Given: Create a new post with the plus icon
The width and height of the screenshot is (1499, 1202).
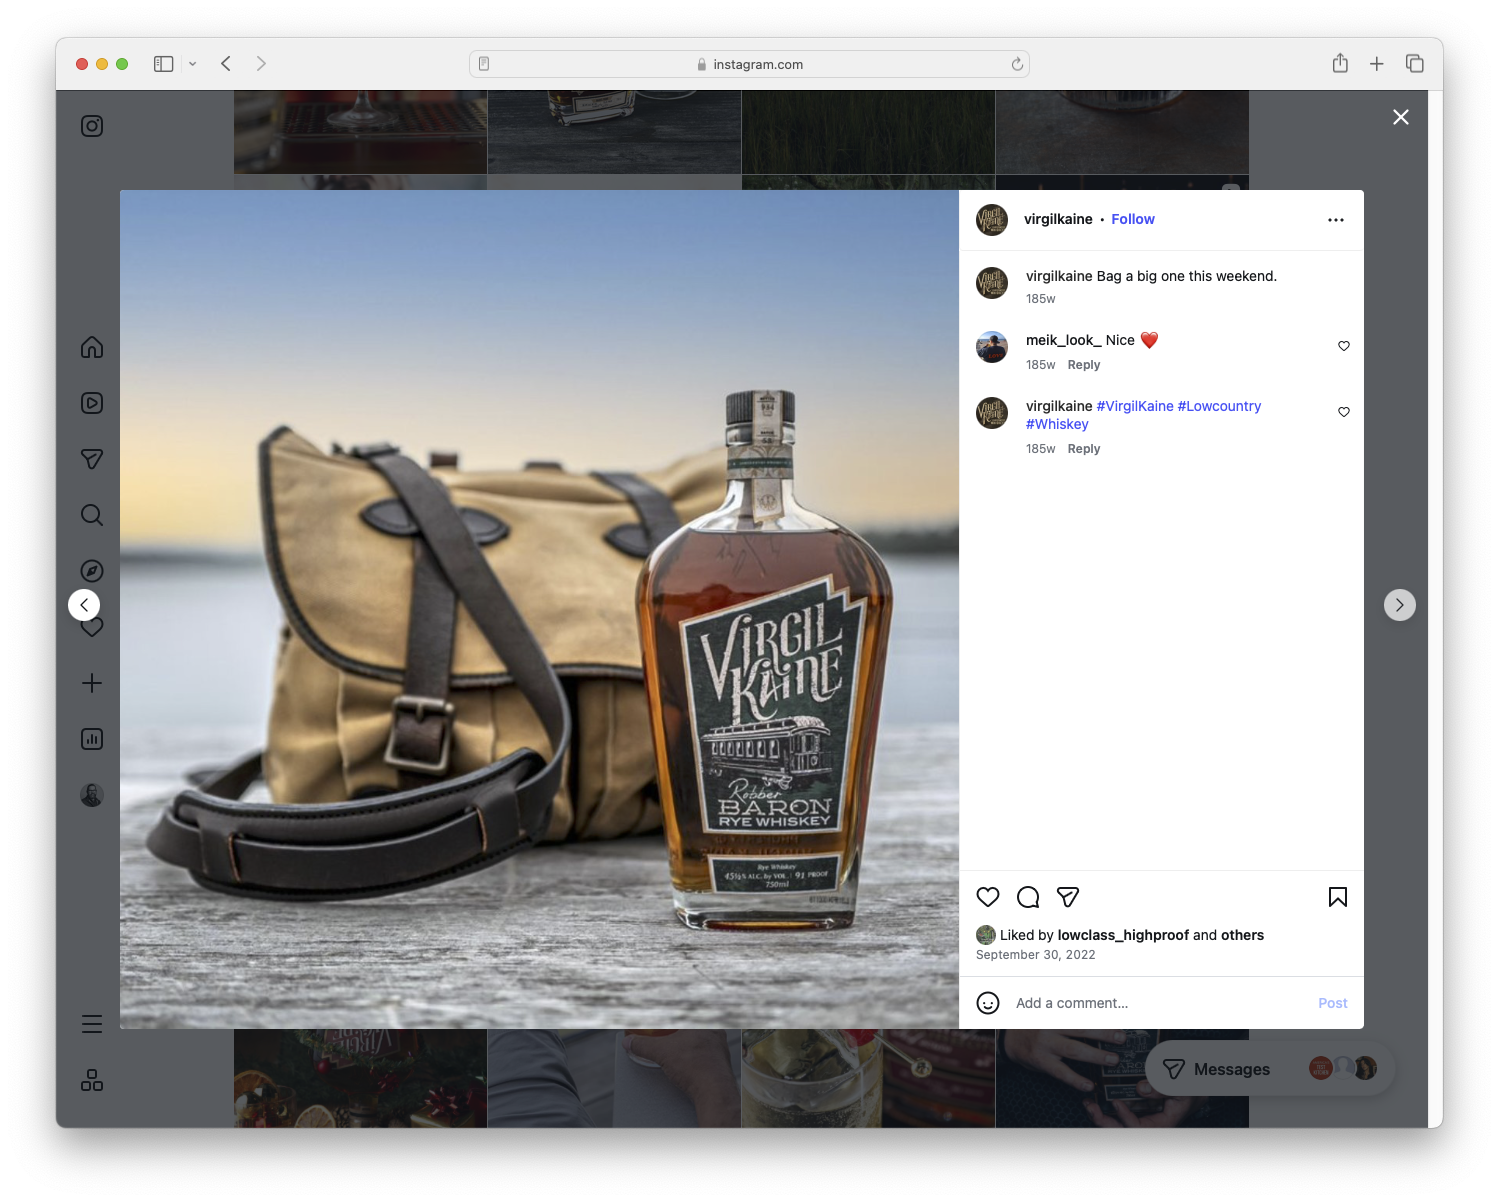Looking at the screenshot, I should pos(91,683).
